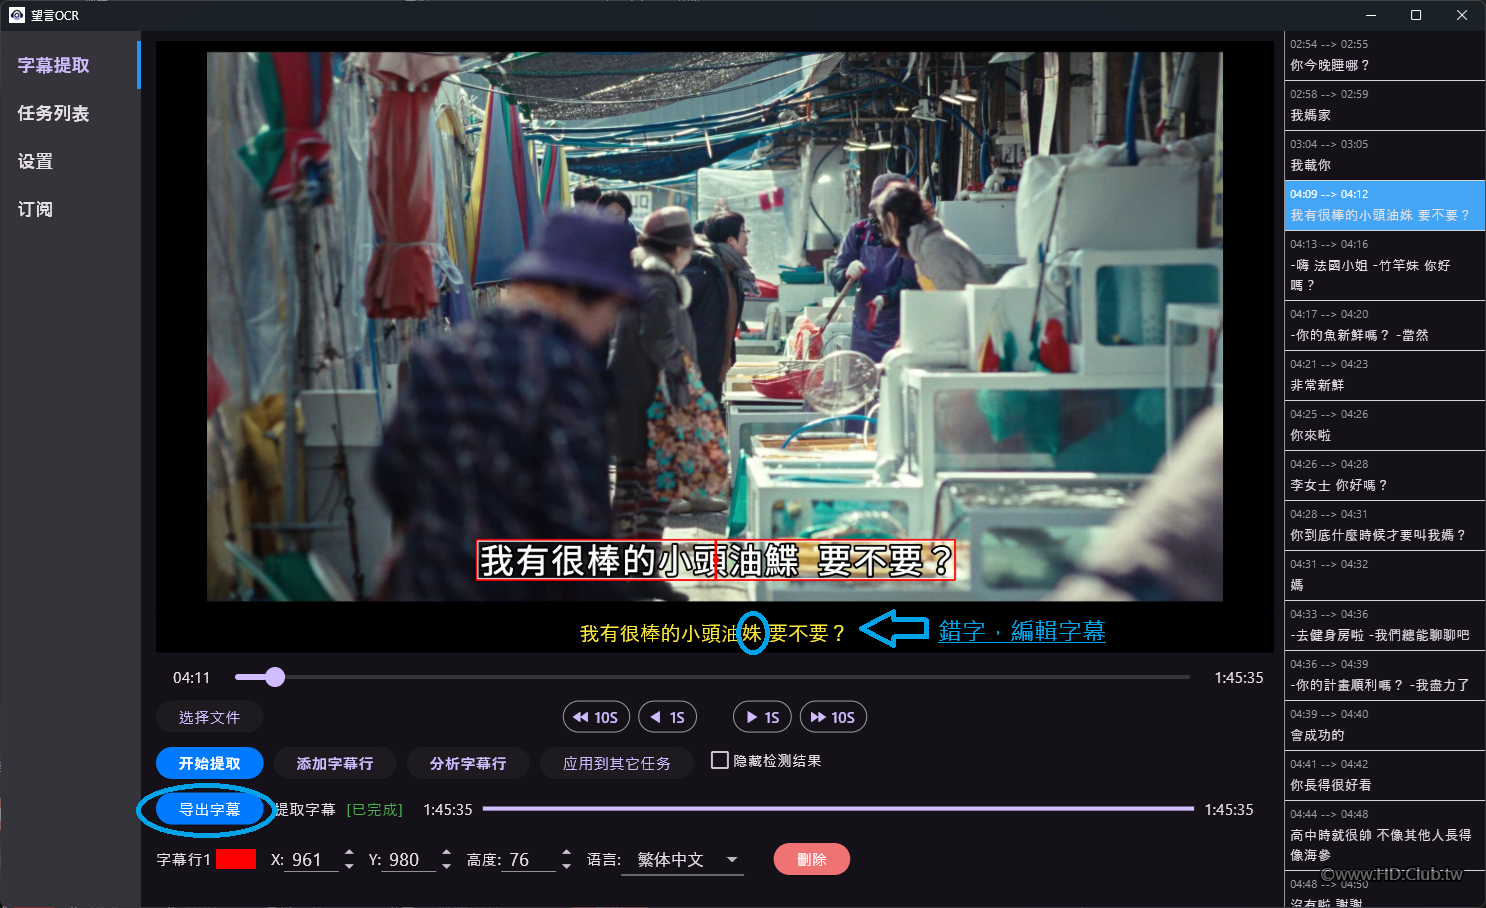This screenshot has width=1486, height=908.
Task: Click 添加字幕行 to add subtitle row
Action: coord(335,763)
